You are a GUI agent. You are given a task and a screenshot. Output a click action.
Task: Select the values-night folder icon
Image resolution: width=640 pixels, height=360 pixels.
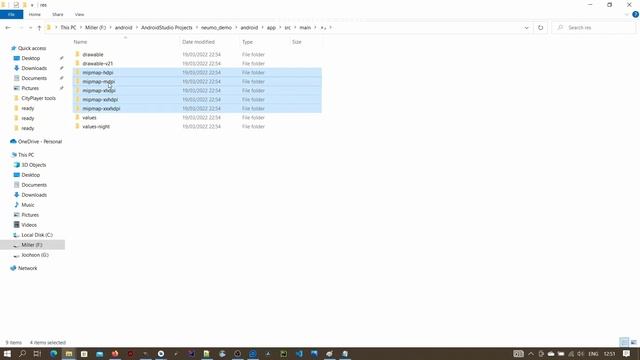77,127
